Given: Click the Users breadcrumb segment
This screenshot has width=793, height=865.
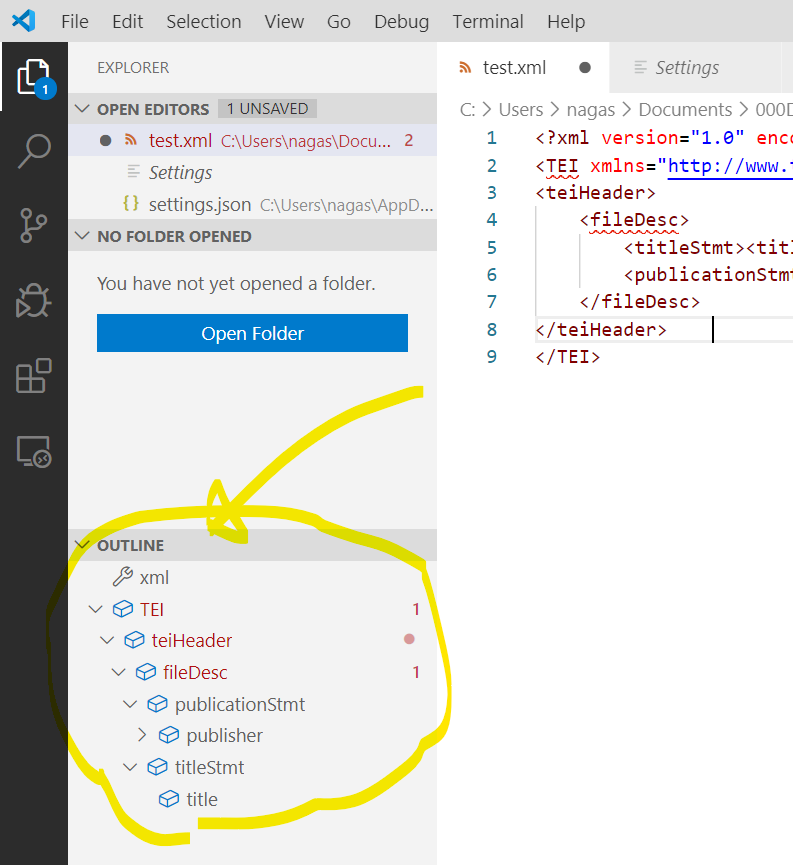Looking at the screenshot, I should [521, 110].
